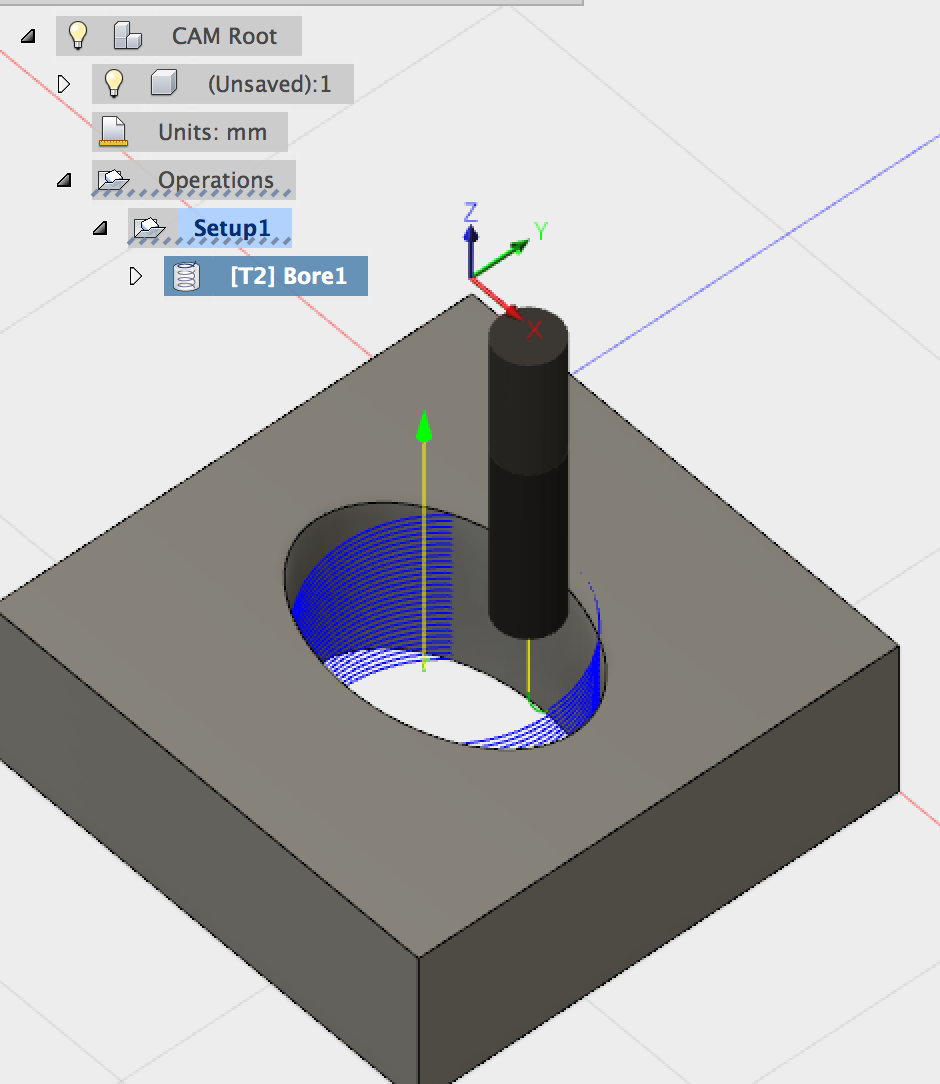
Task: Click the green arrow above the bore toolpath
Action: [424, 427]
